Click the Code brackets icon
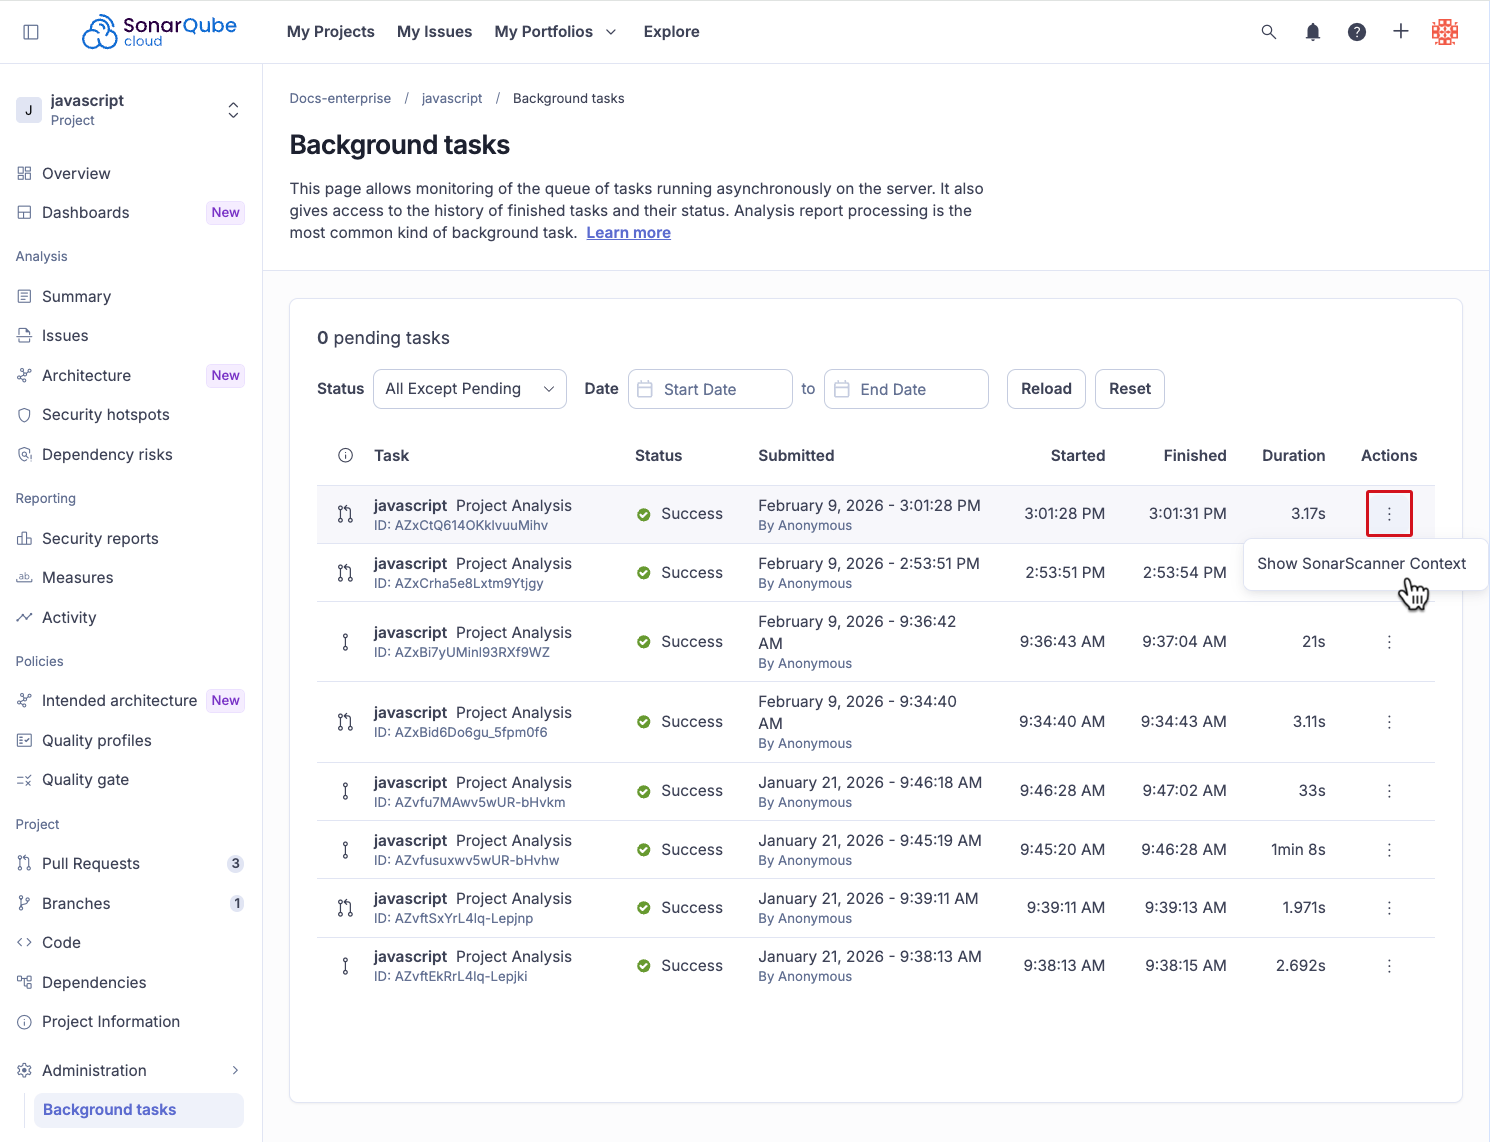This screenshot has height=1142, width=1490. [x=24, y=943]
